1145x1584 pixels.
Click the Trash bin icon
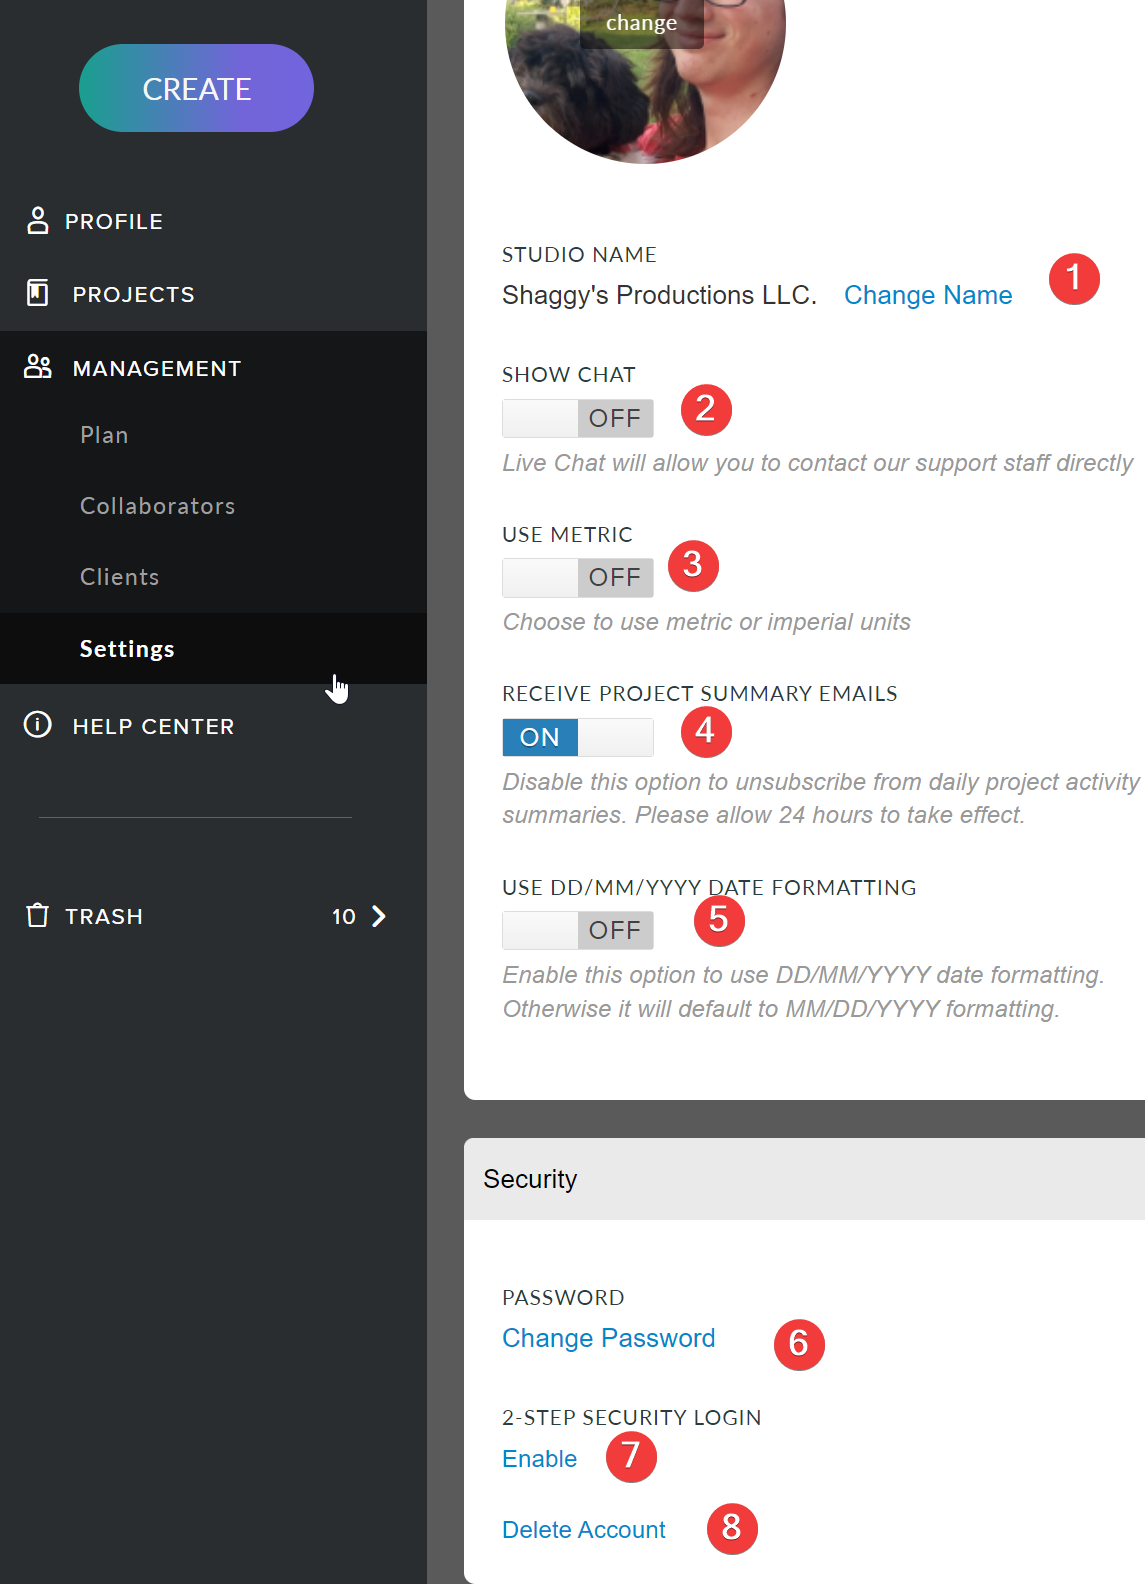(x=38, y=915)
